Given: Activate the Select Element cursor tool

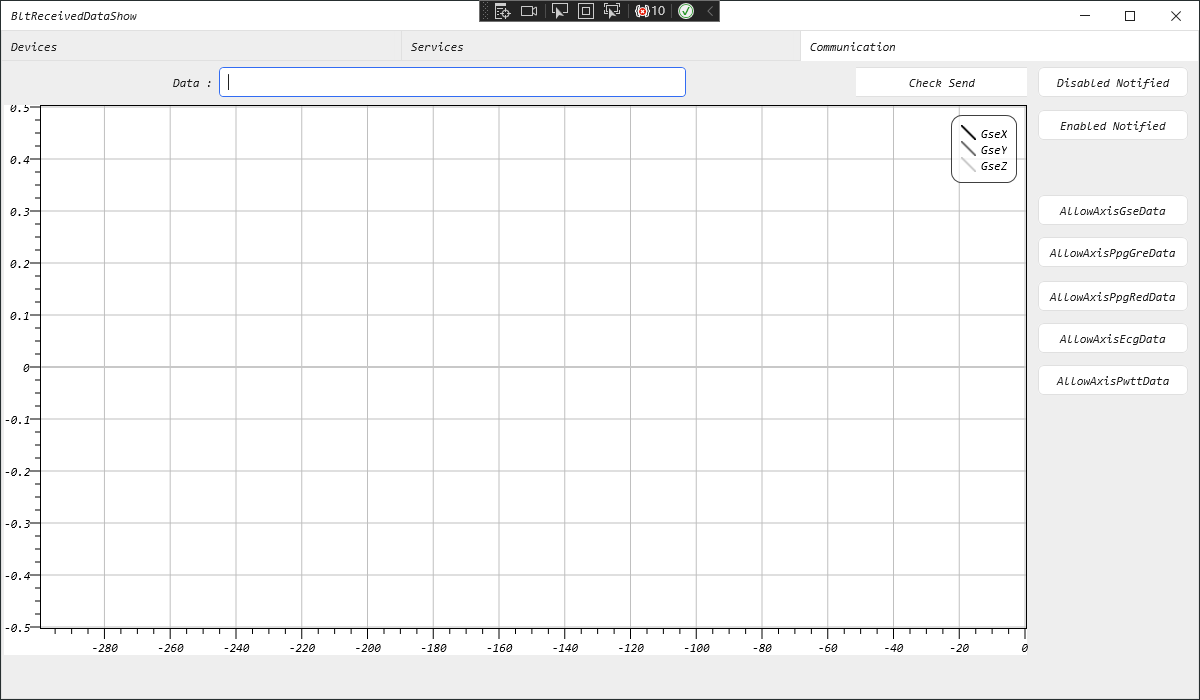Looking at the screenshot, I should 560,11.
